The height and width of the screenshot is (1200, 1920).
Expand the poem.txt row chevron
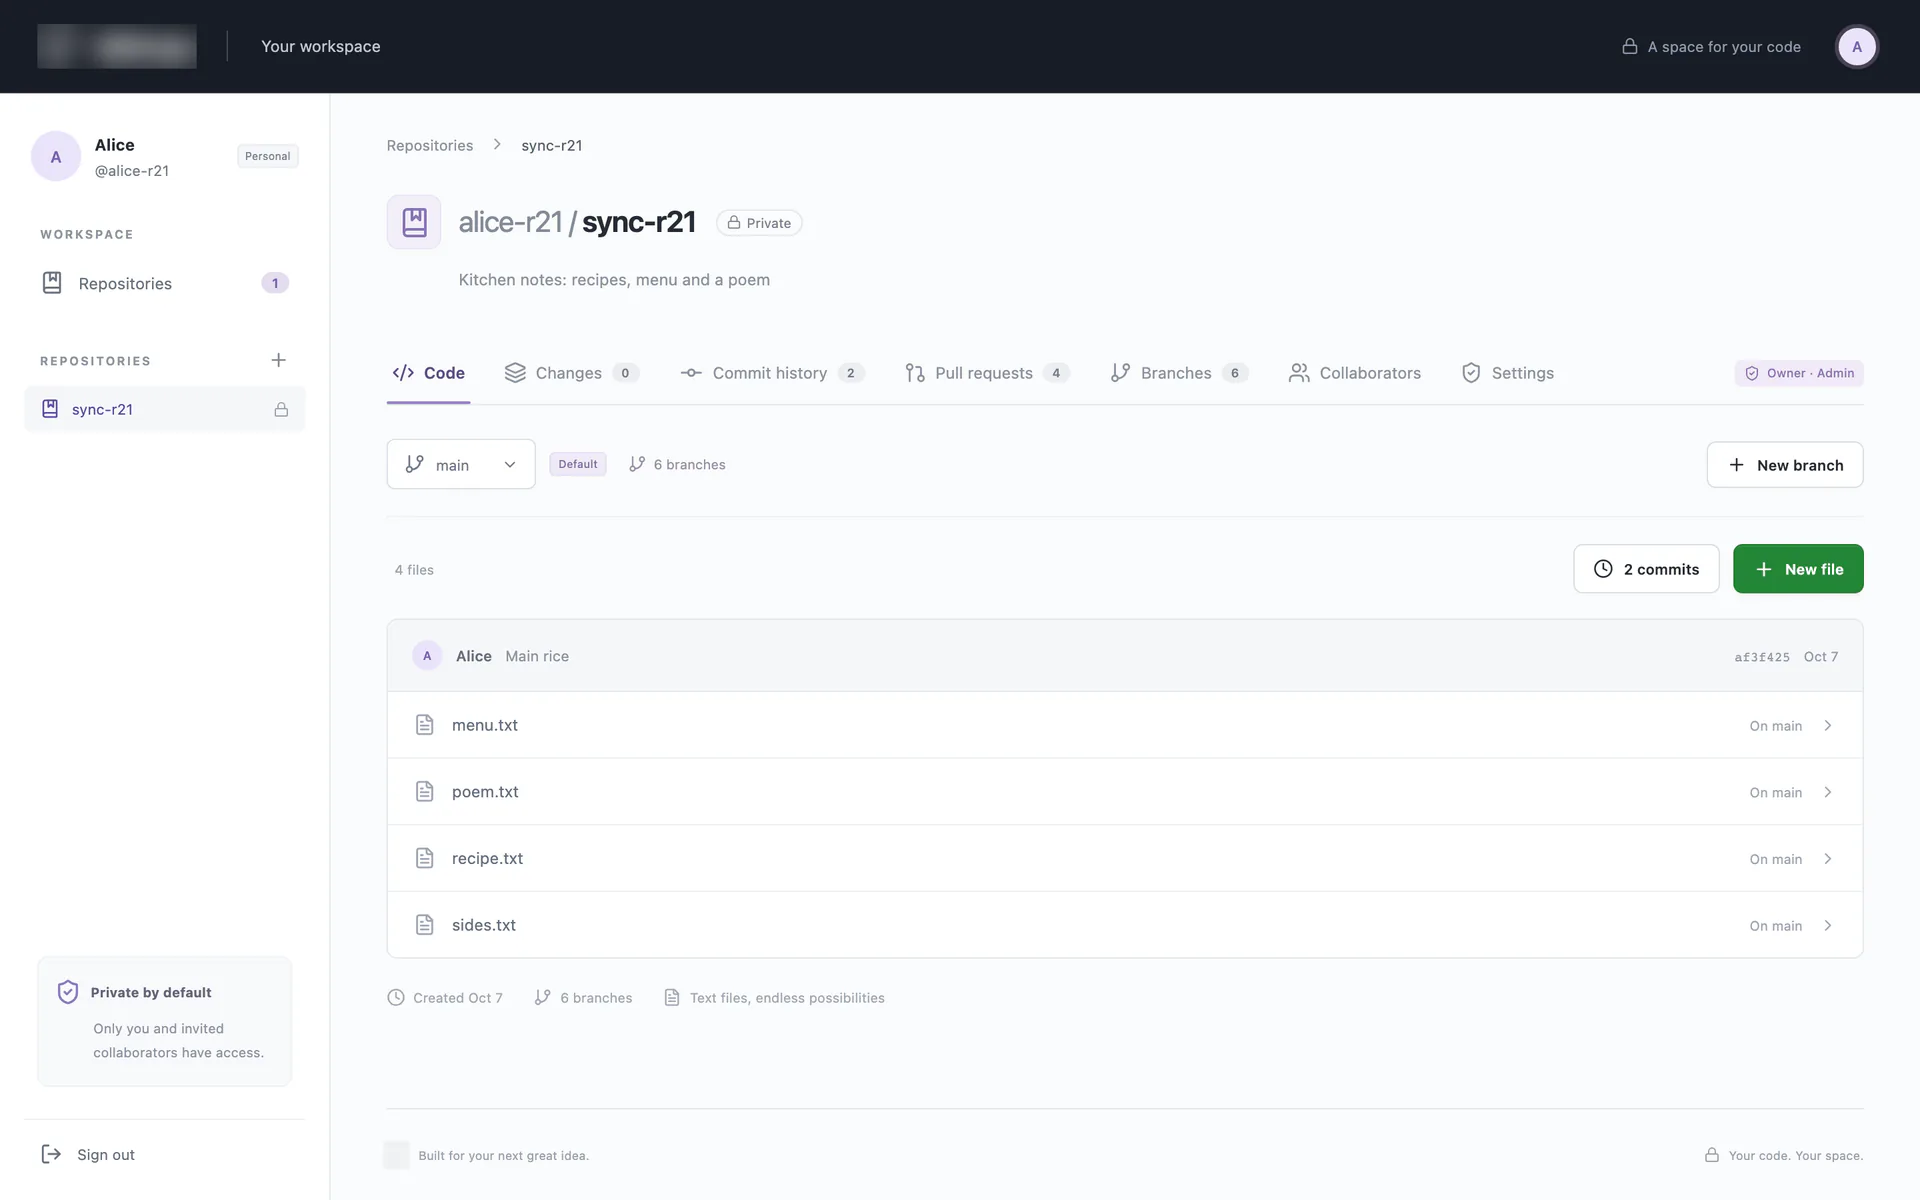pos(1828,792)
